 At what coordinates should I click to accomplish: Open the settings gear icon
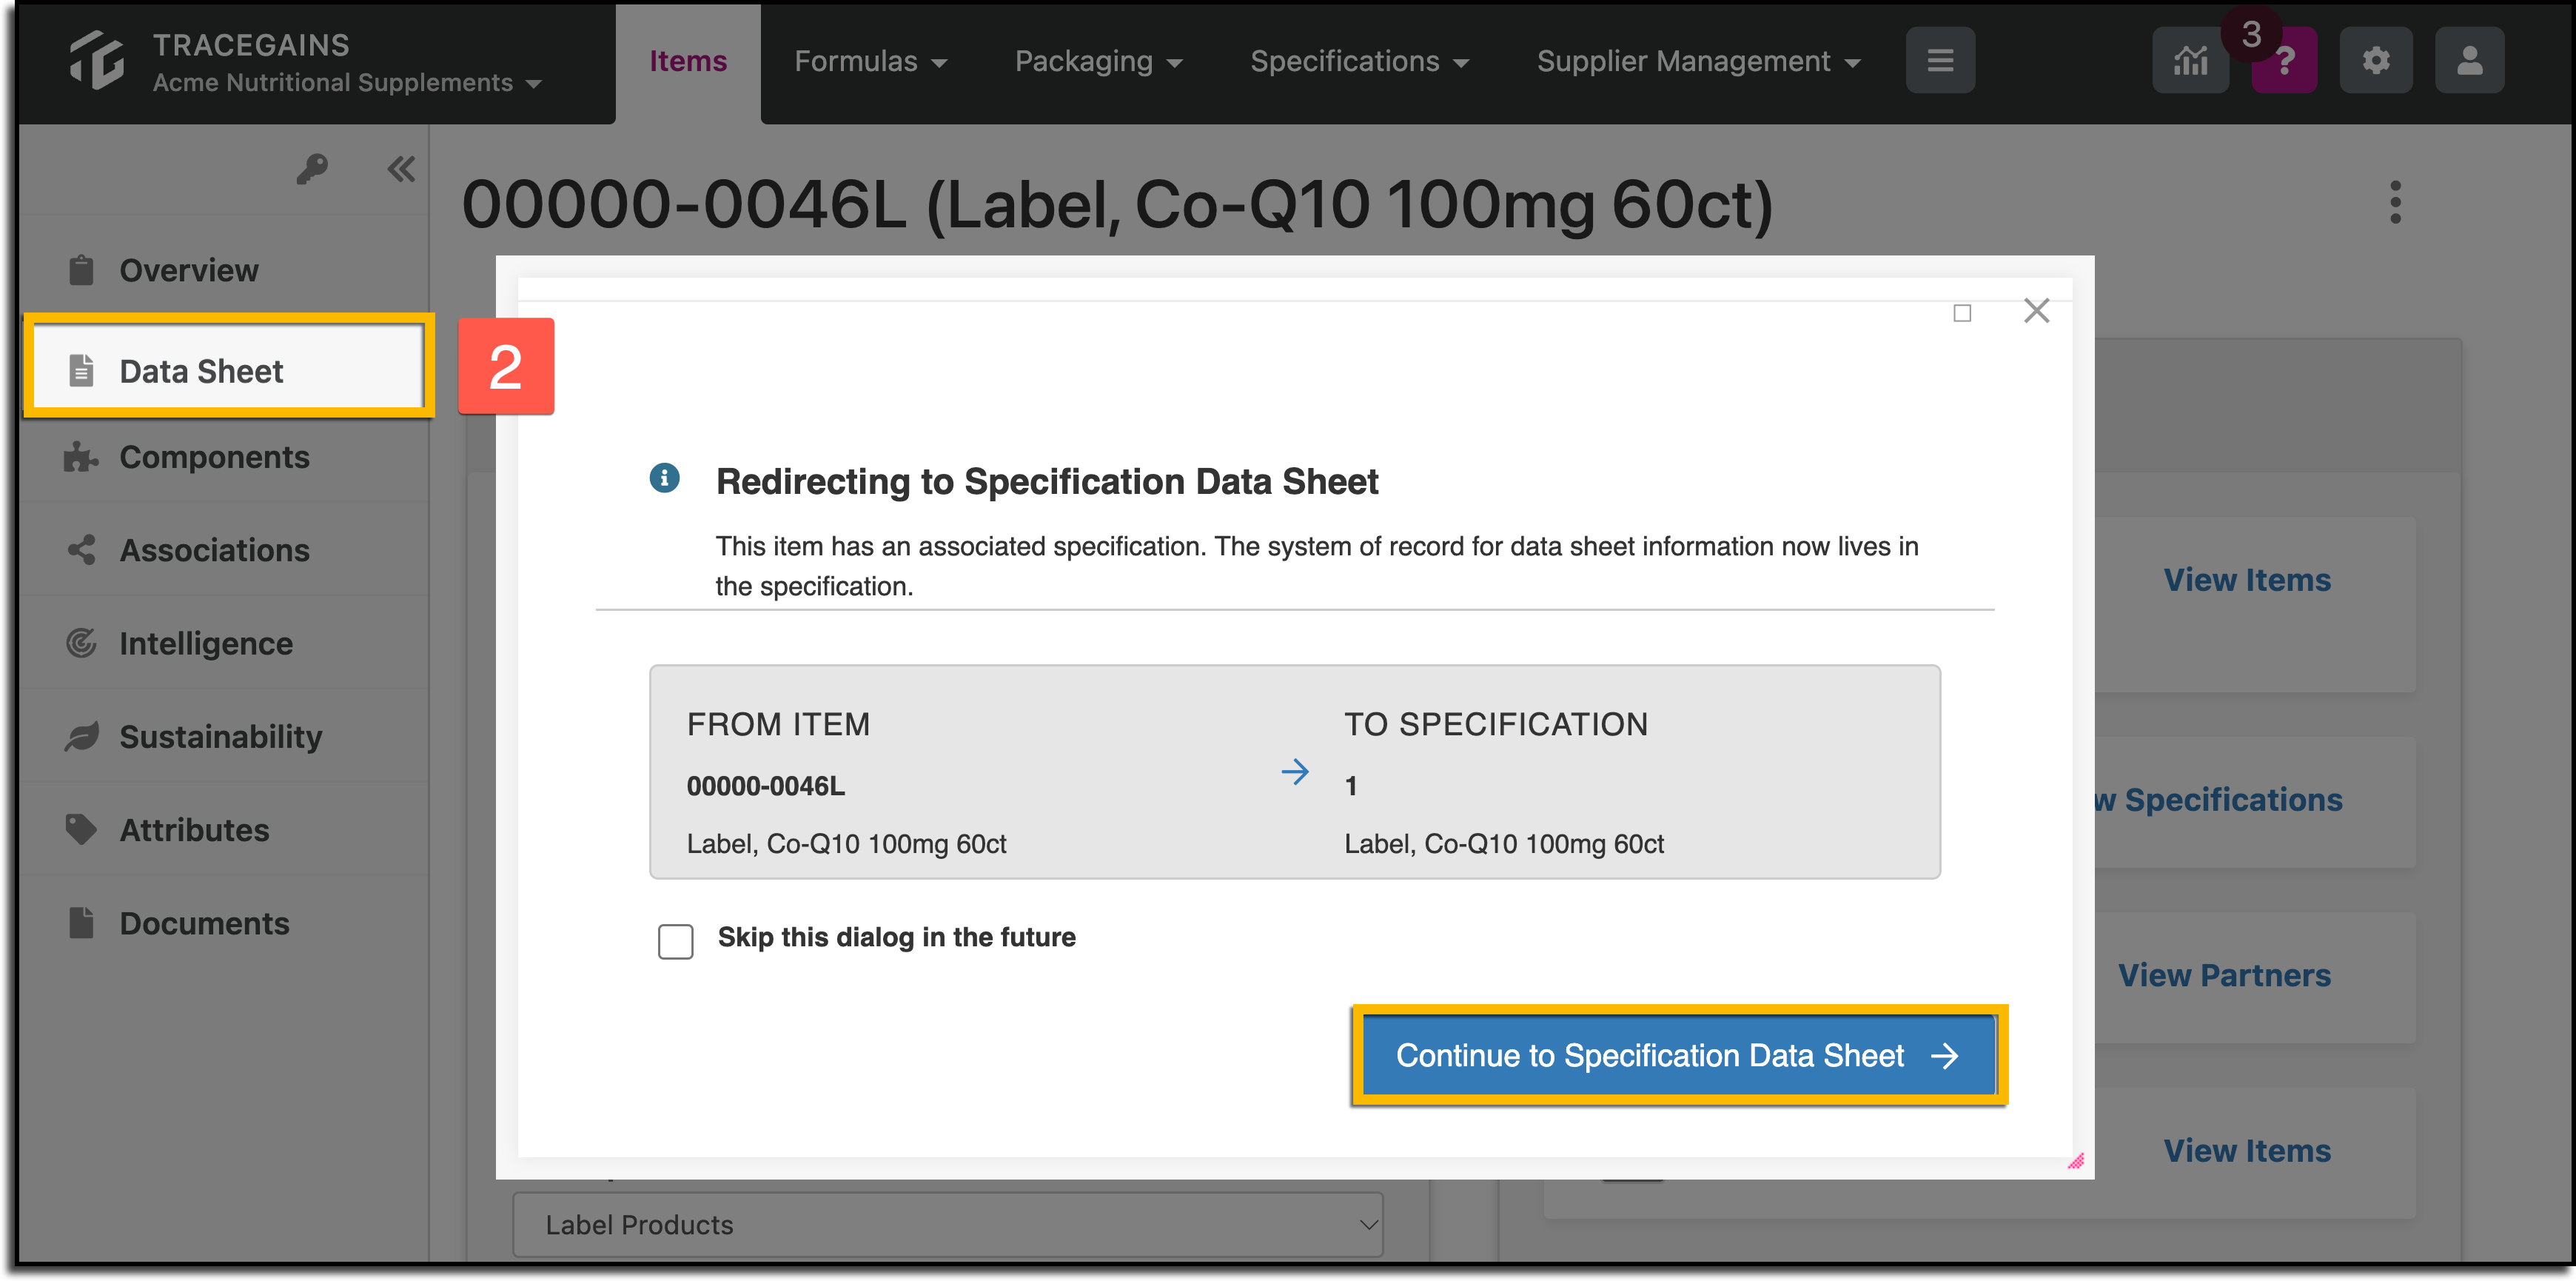pos(2376,61)
